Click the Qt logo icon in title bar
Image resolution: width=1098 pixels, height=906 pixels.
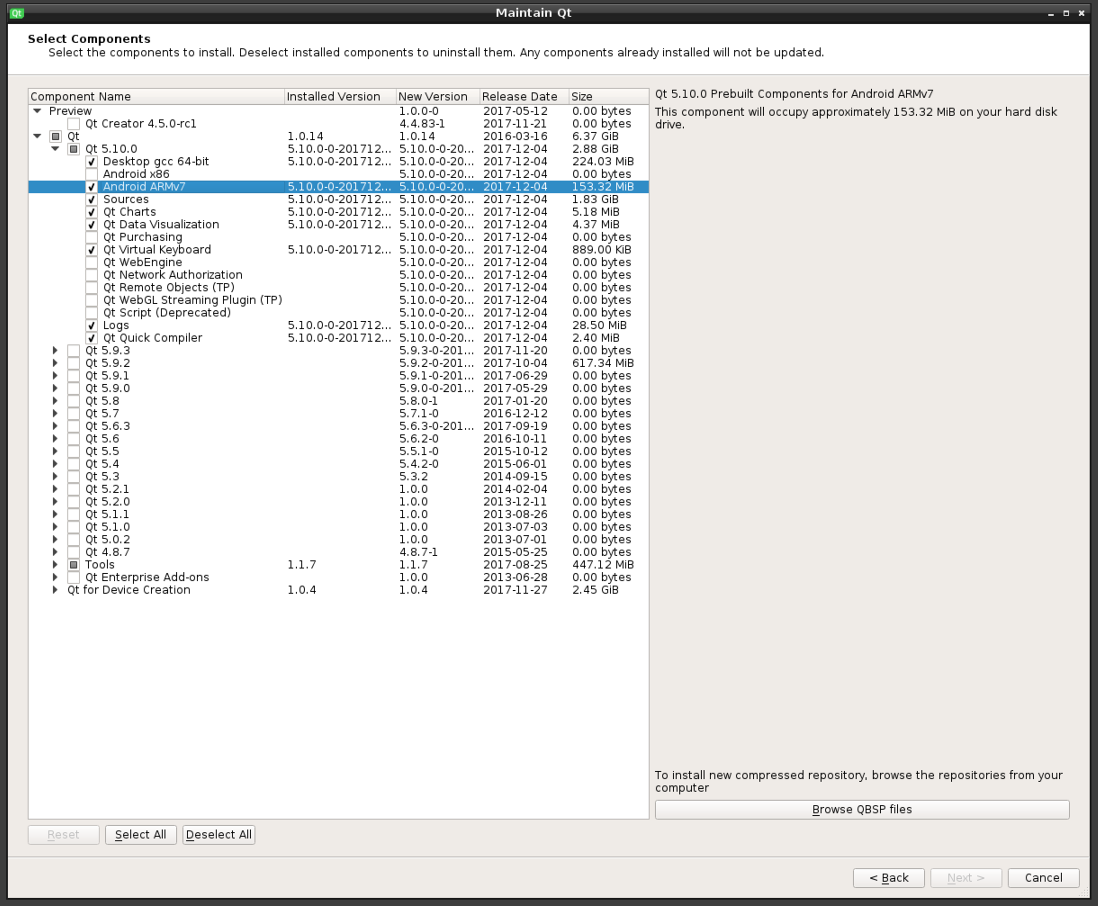(17, 13)
